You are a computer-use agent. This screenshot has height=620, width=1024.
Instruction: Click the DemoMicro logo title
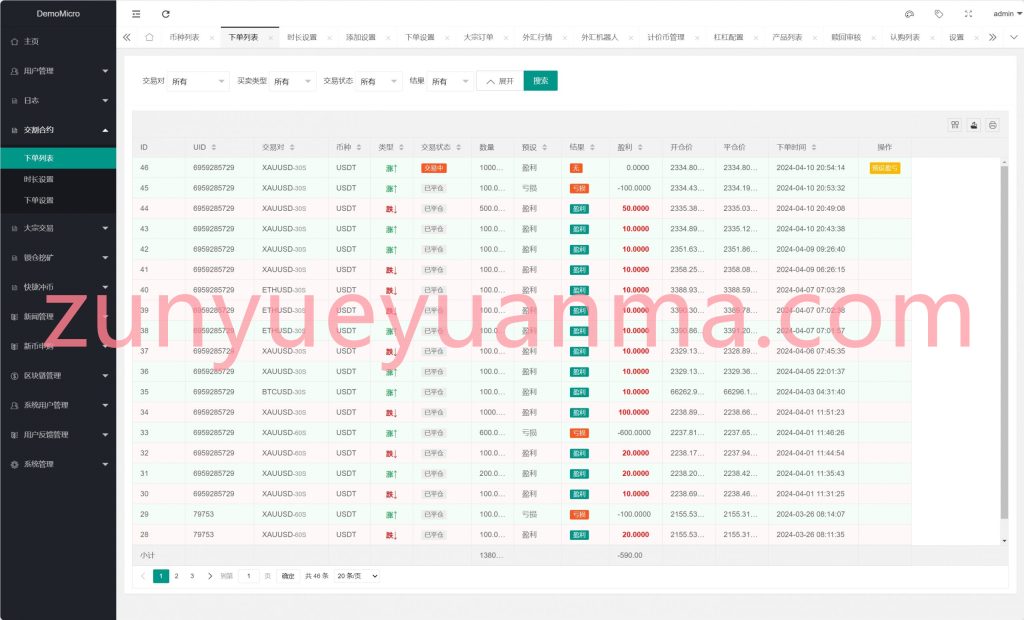pyautogui.click(x=58, y=13)
